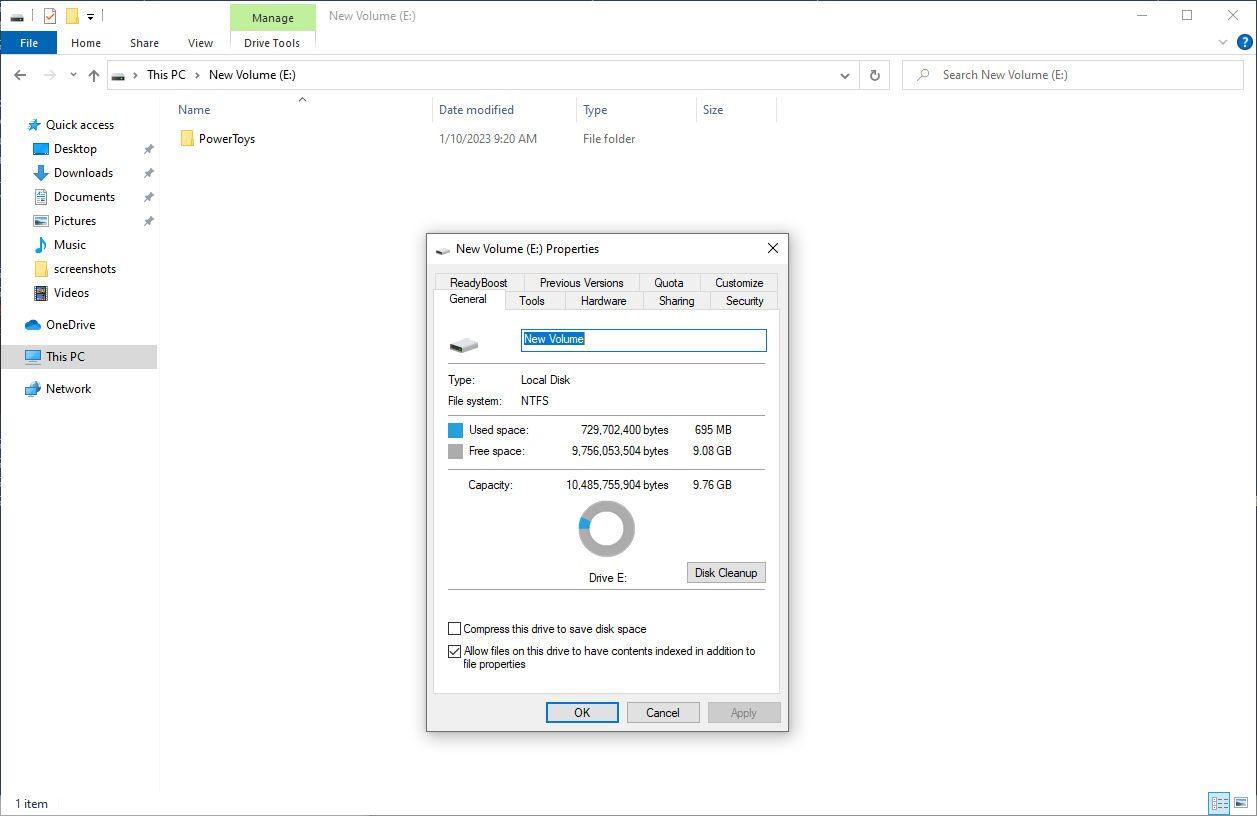Viewport: 1257px width, 816px height.
Task: Open OneDrive in the navigation pane
Action: [70, 325]
